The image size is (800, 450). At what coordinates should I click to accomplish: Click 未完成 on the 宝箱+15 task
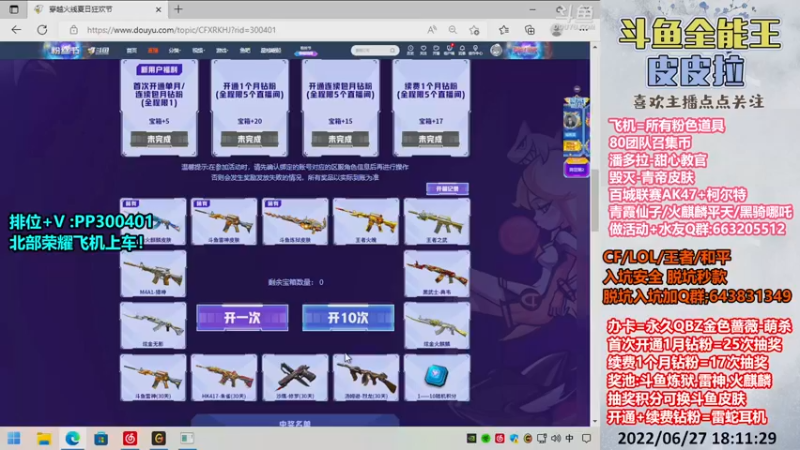pos(340,139)
